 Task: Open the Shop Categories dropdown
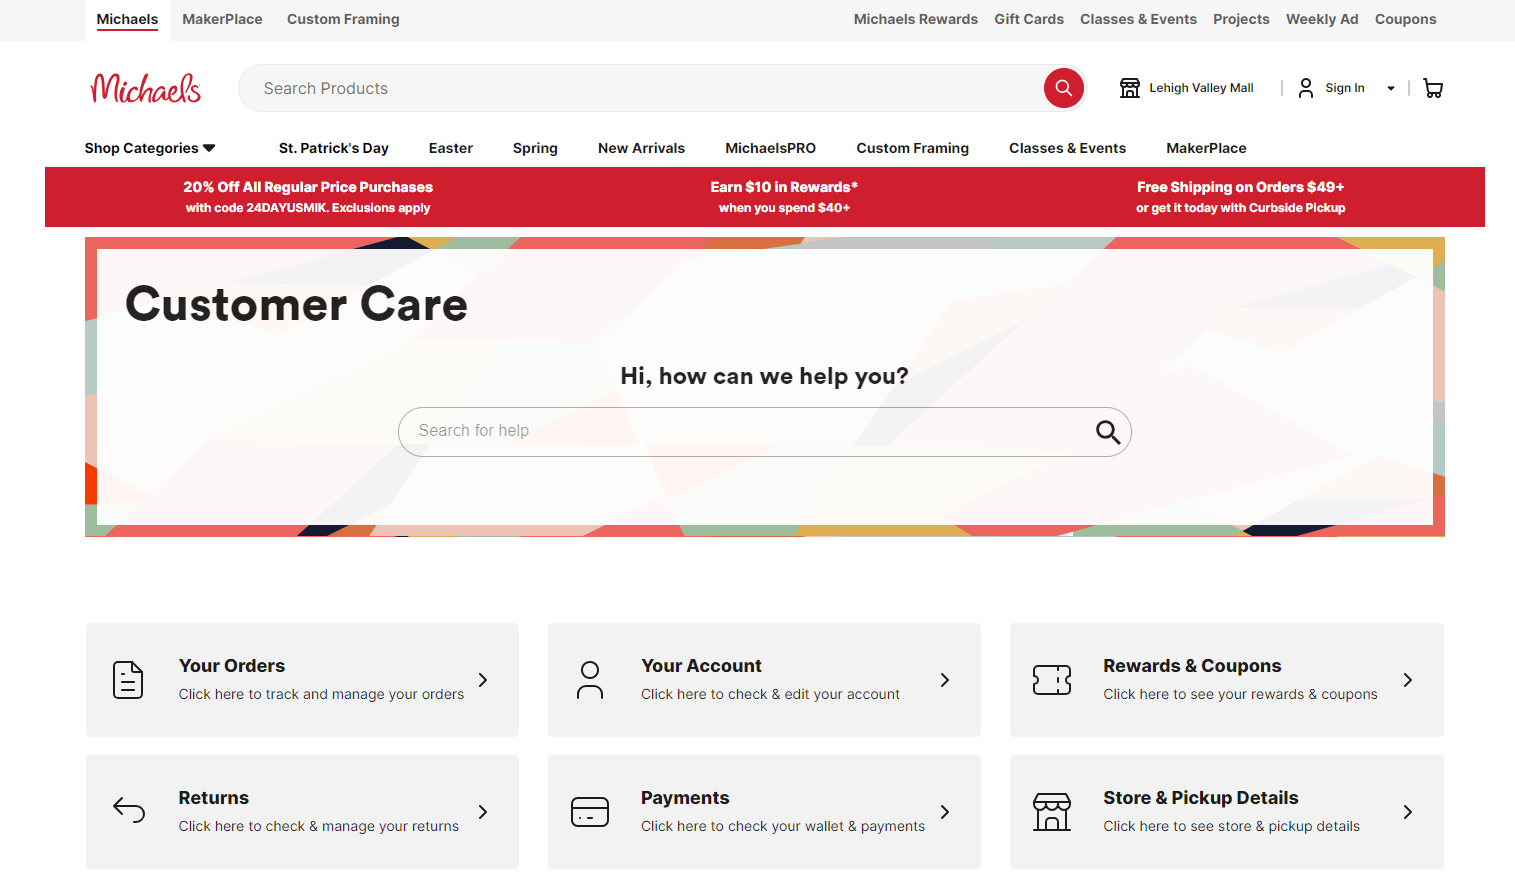150,148
